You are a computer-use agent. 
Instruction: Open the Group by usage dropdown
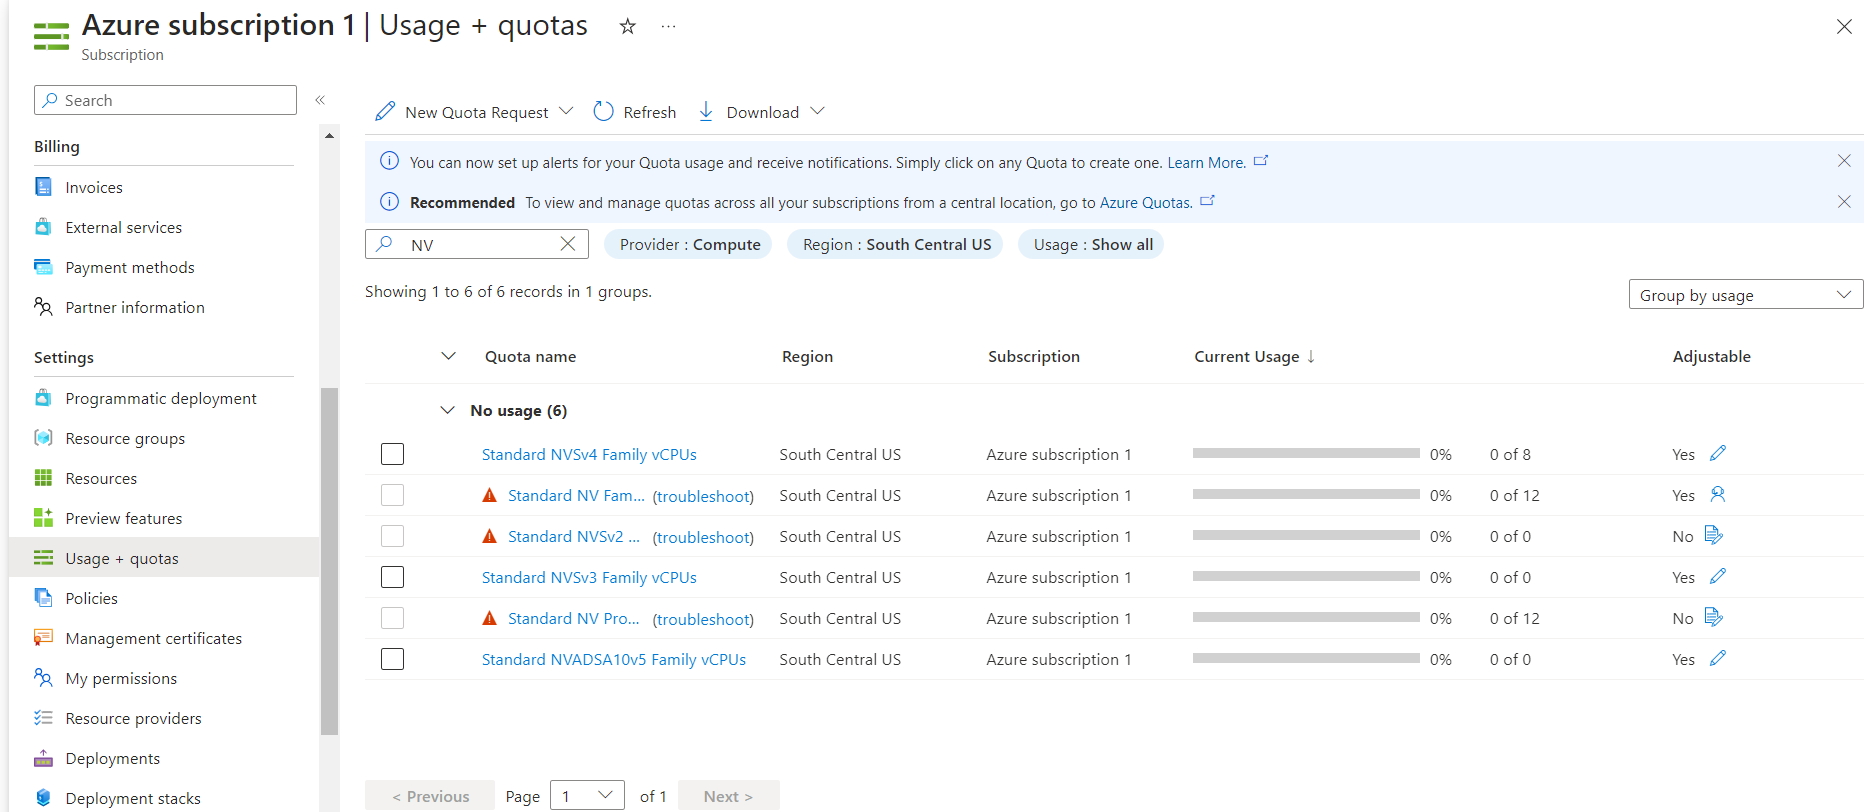(1746, 295)
